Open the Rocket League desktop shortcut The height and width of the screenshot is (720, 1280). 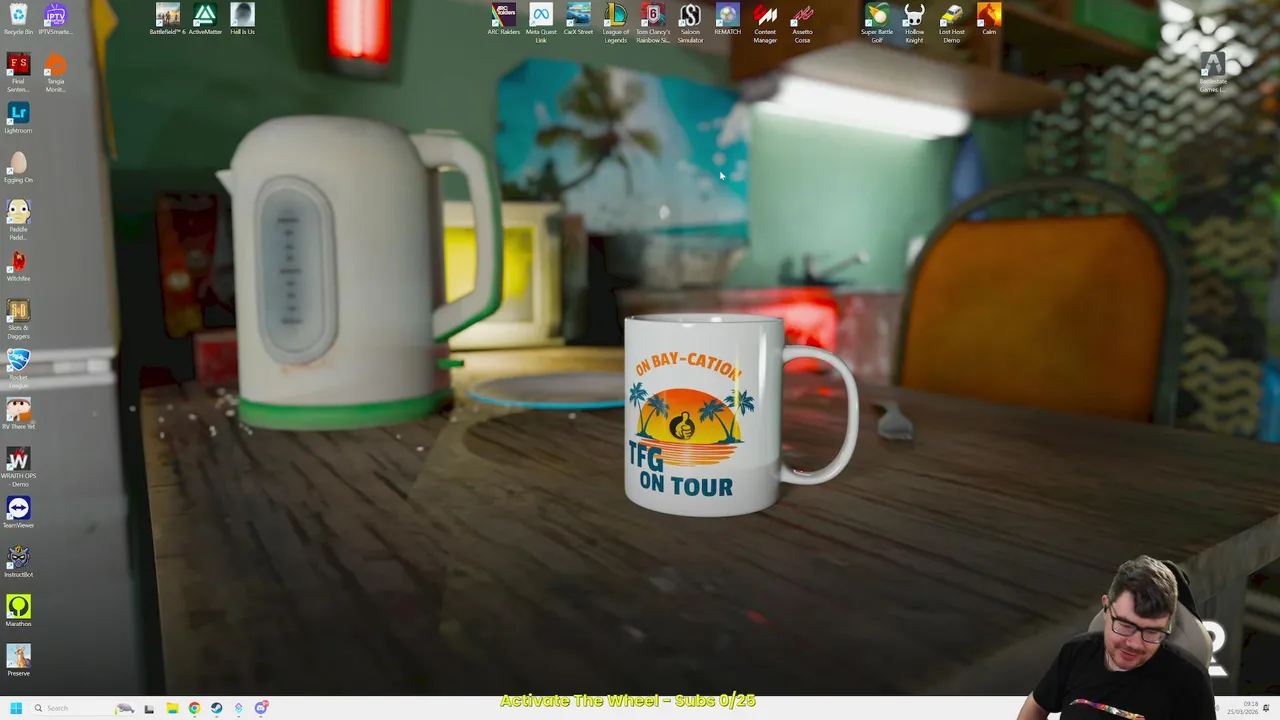pos(18,369)
